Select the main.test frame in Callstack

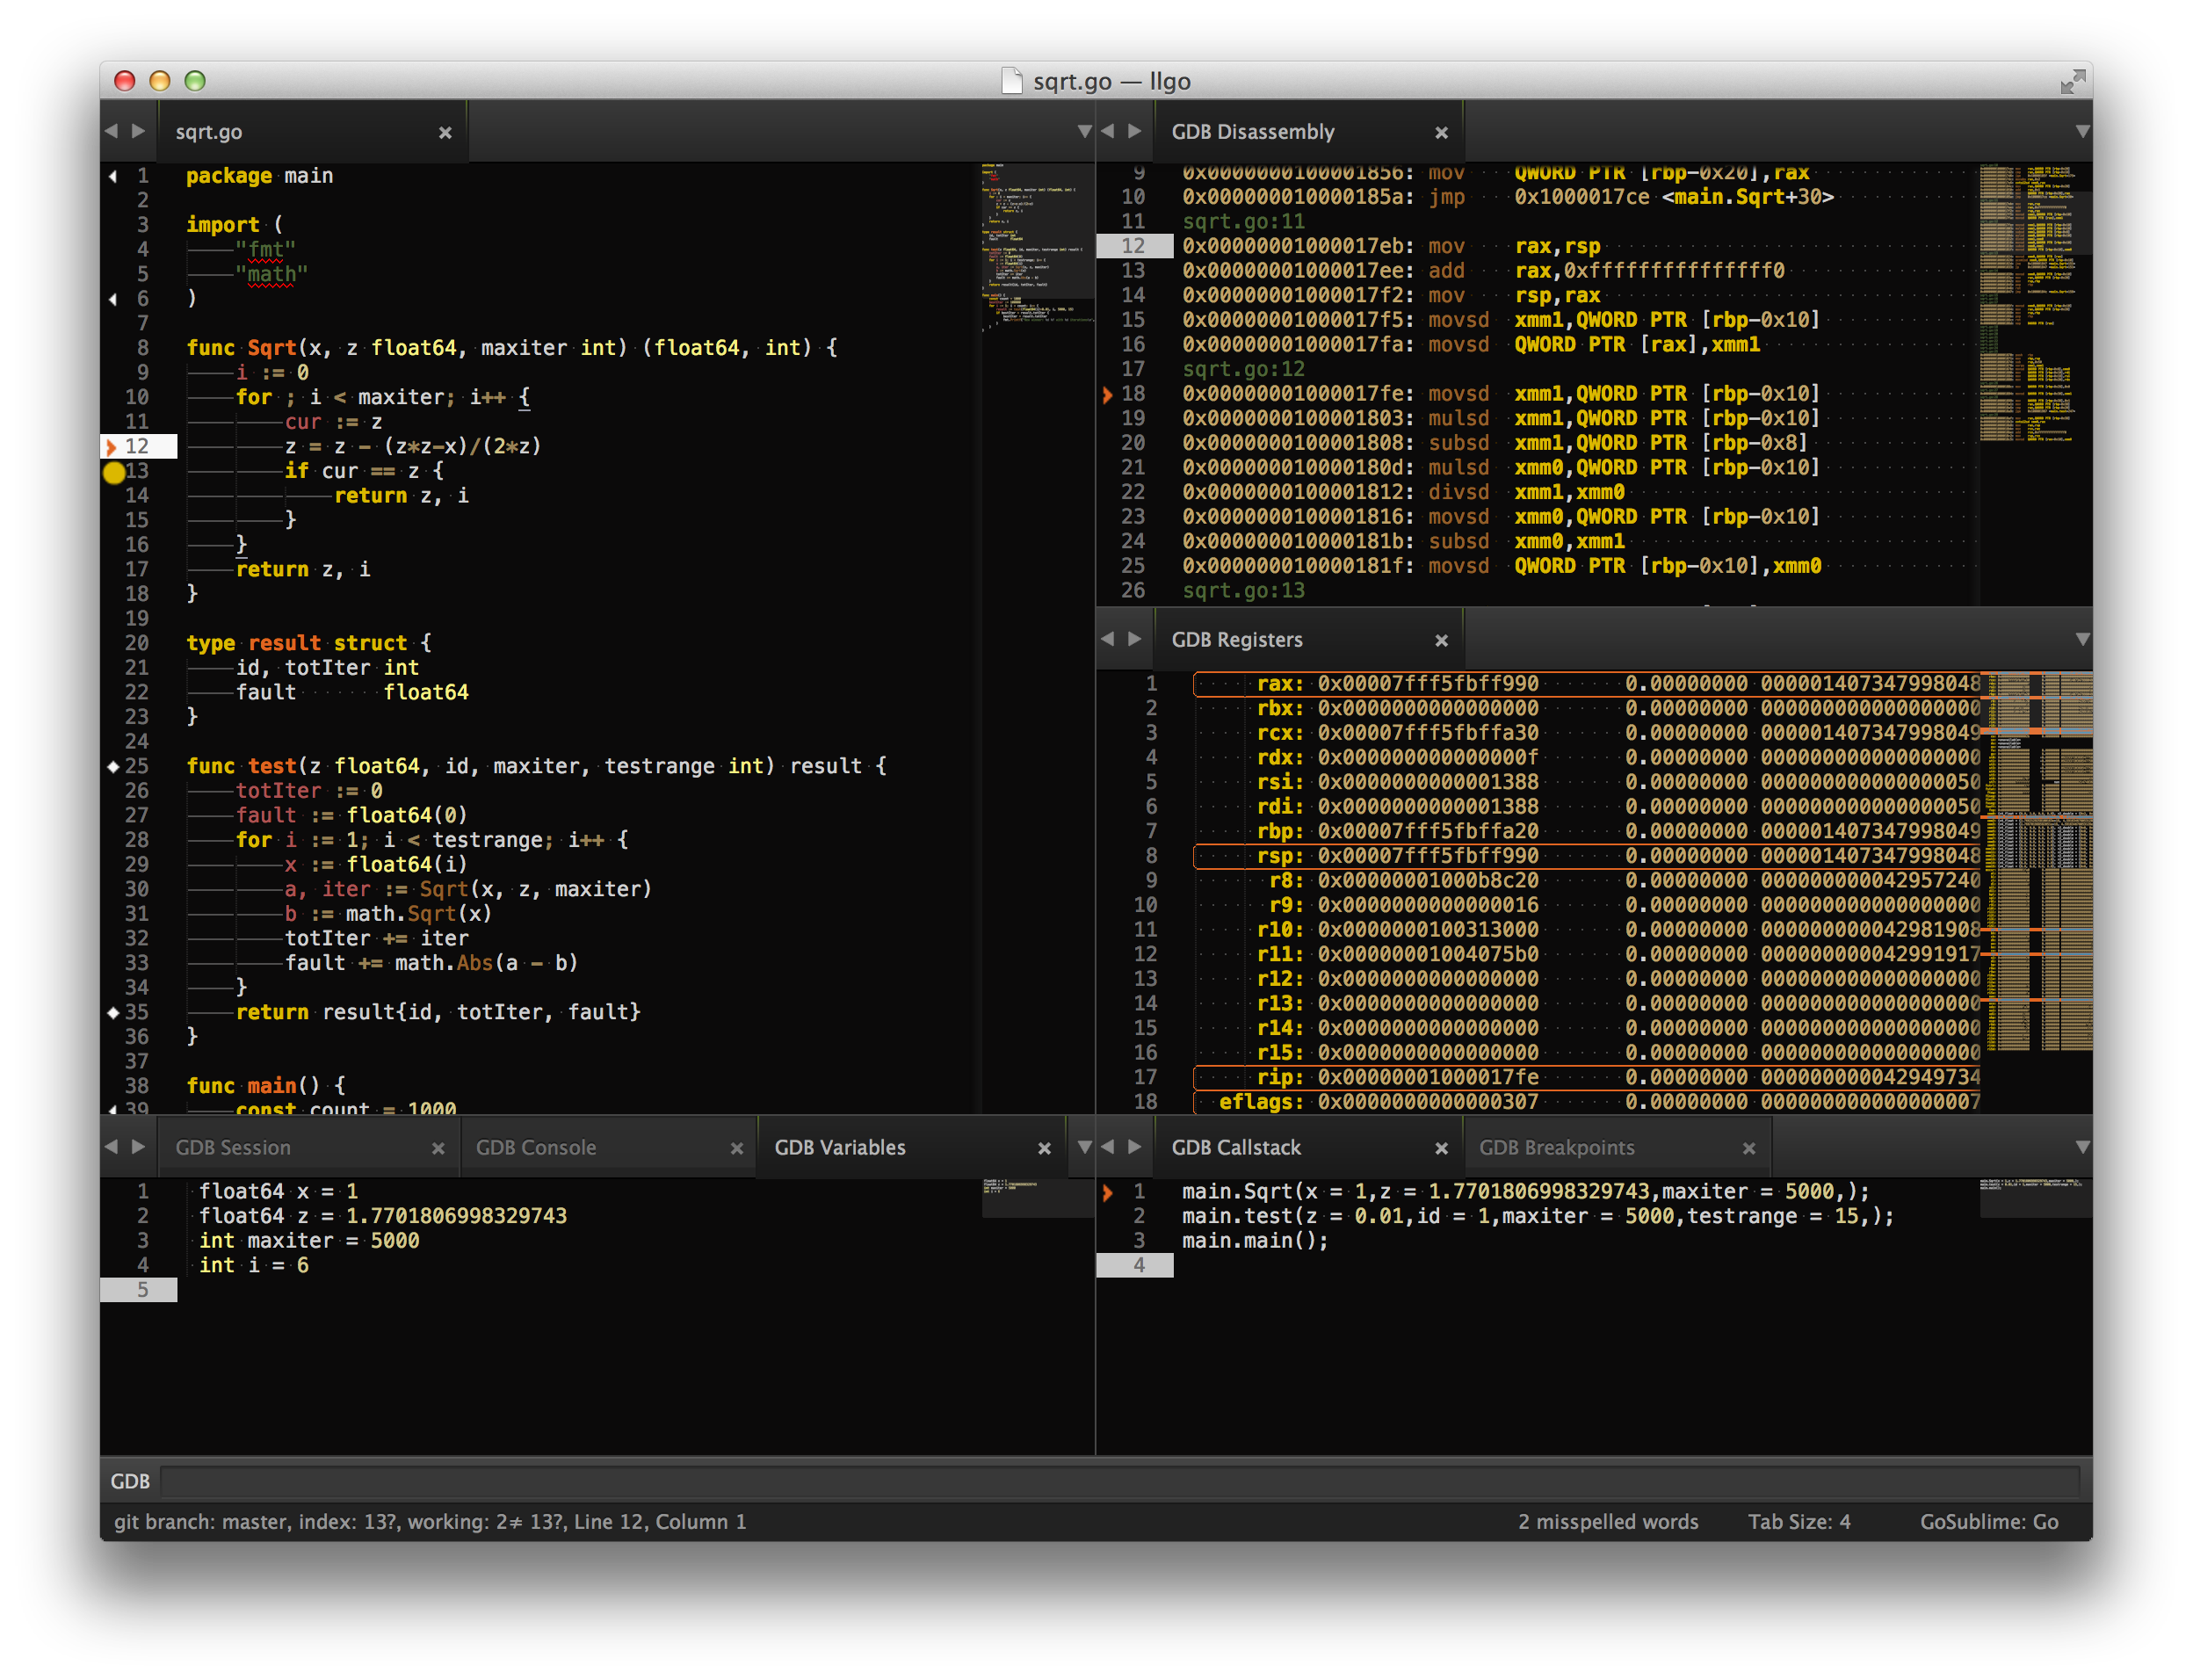click(x=1538, y=1217)
